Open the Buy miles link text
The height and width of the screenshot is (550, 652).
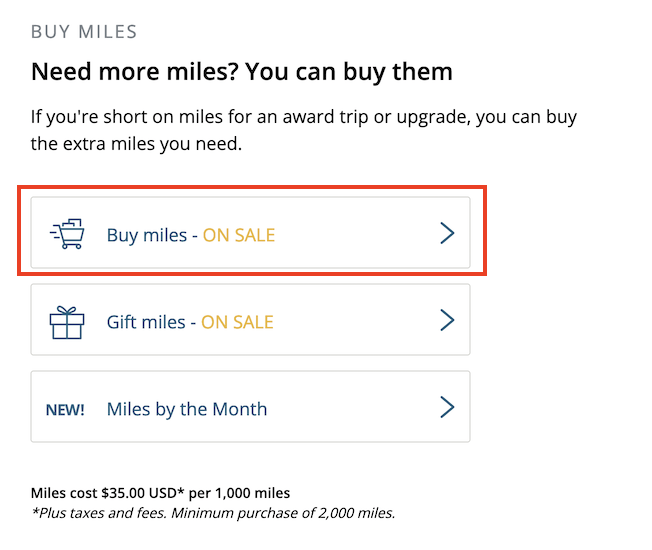(147, 235)
